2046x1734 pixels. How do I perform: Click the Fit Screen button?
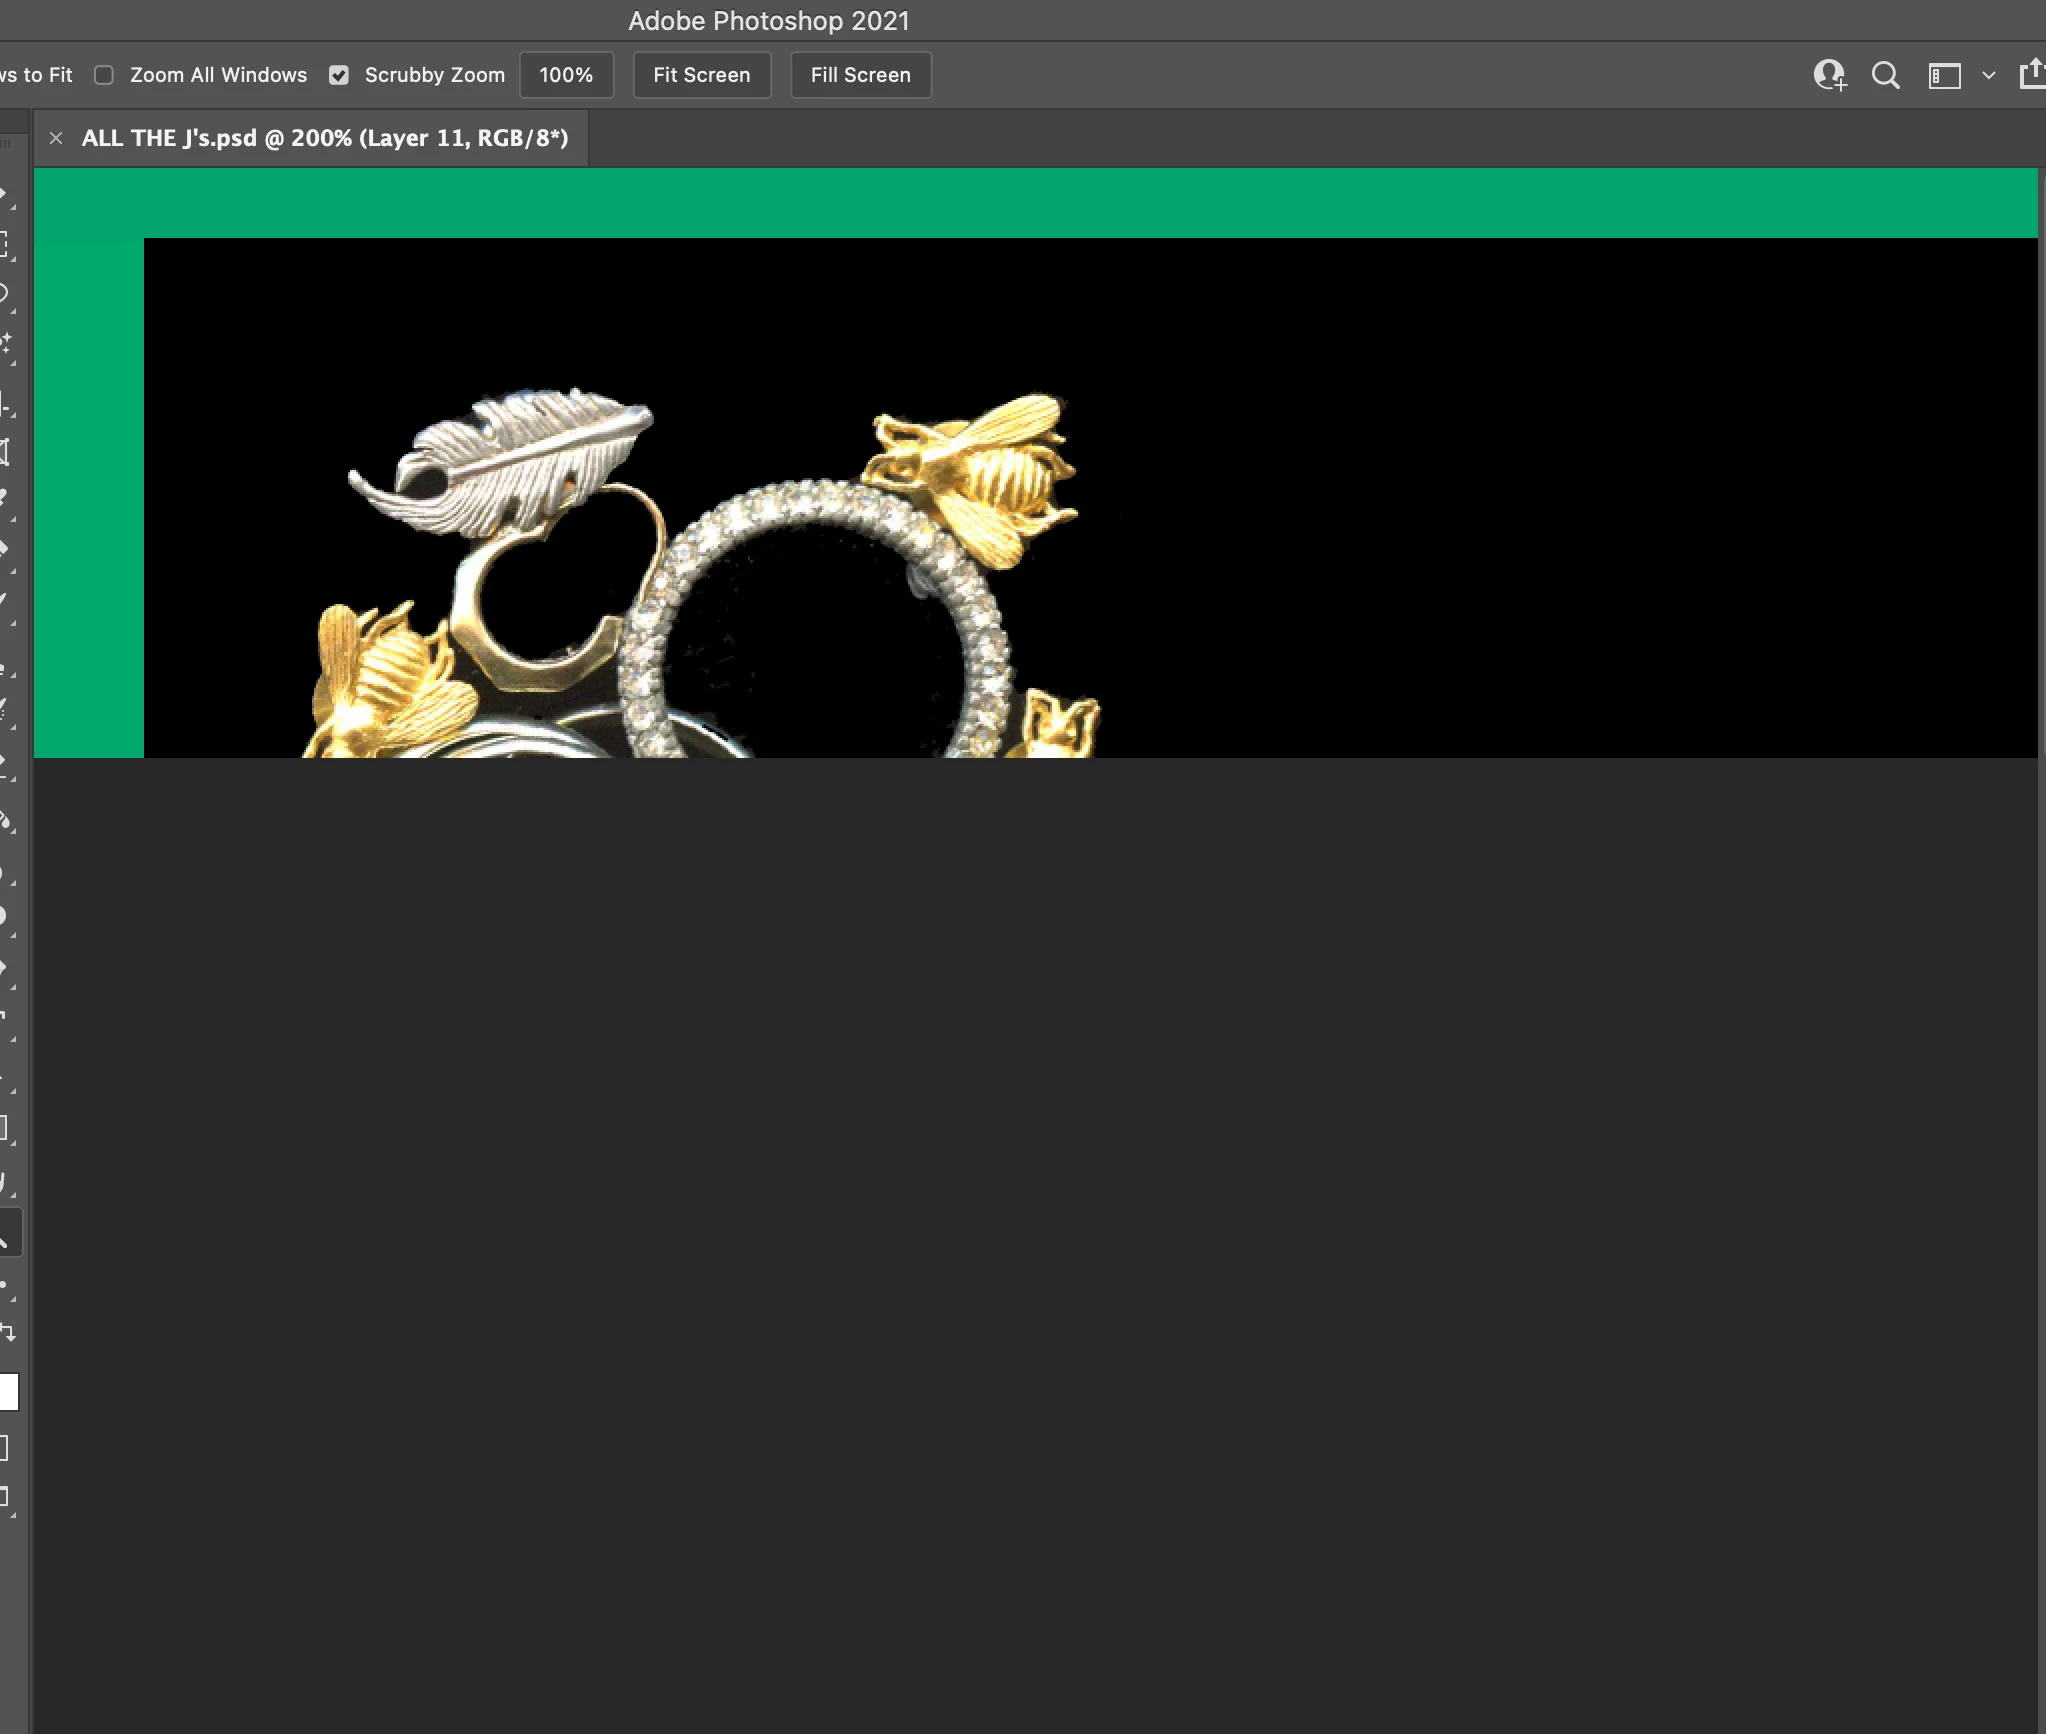pos(701,75)
